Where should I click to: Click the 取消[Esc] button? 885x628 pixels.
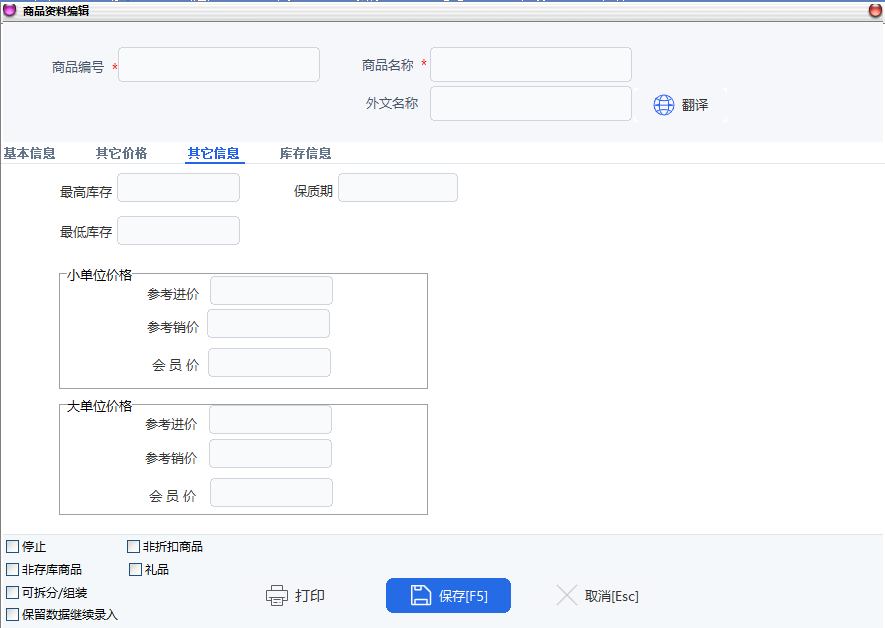(598, 596)
